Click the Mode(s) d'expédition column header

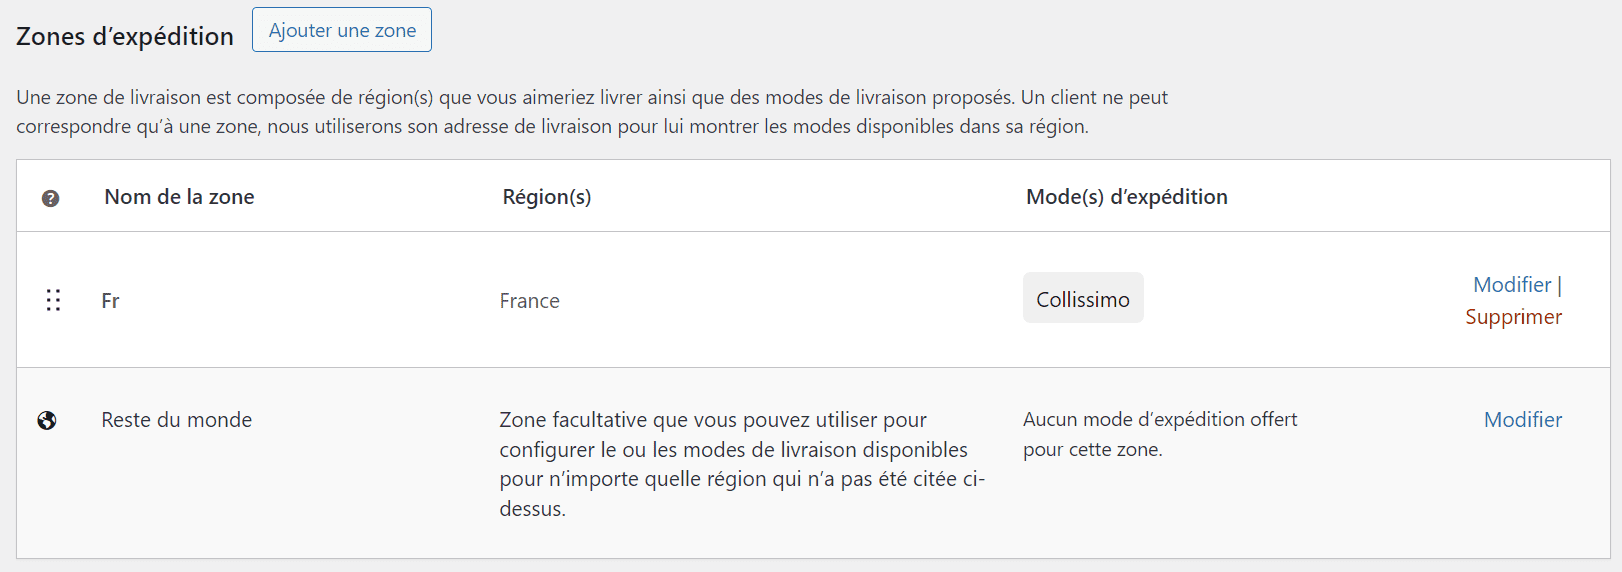click(x=1127, y=197)
